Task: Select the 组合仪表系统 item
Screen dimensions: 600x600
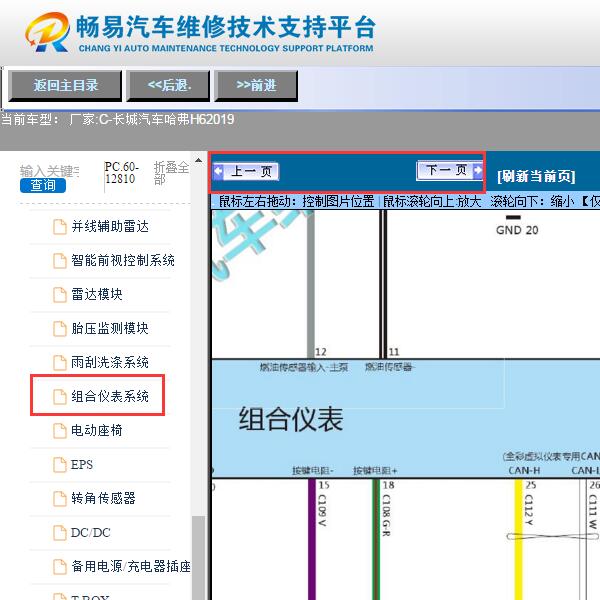Action: (110, 396)
